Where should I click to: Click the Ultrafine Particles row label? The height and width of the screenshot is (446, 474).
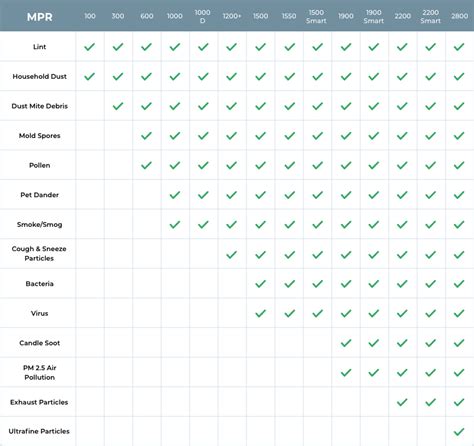point(39,431)
